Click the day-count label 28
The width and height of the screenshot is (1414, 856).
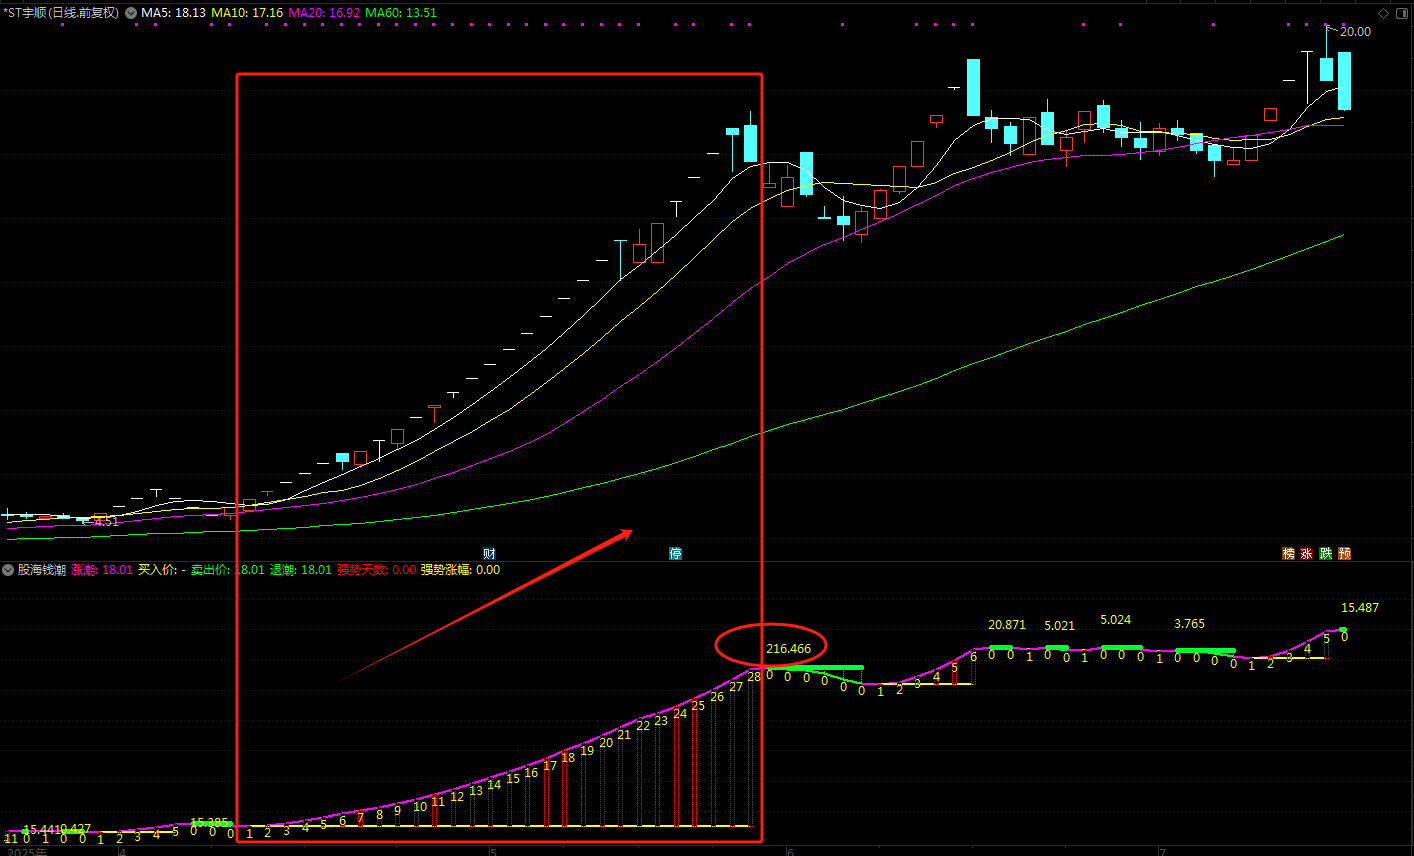[754, 677]
